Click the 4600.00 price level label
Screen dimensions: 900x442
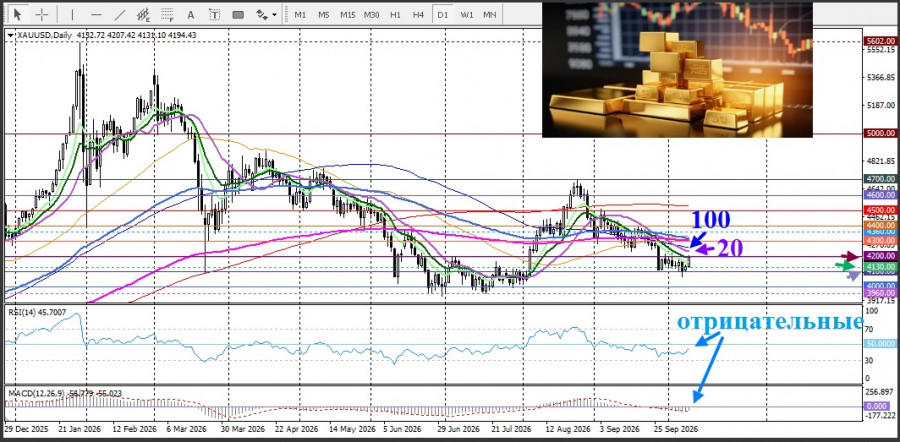[x=880, y=195]
